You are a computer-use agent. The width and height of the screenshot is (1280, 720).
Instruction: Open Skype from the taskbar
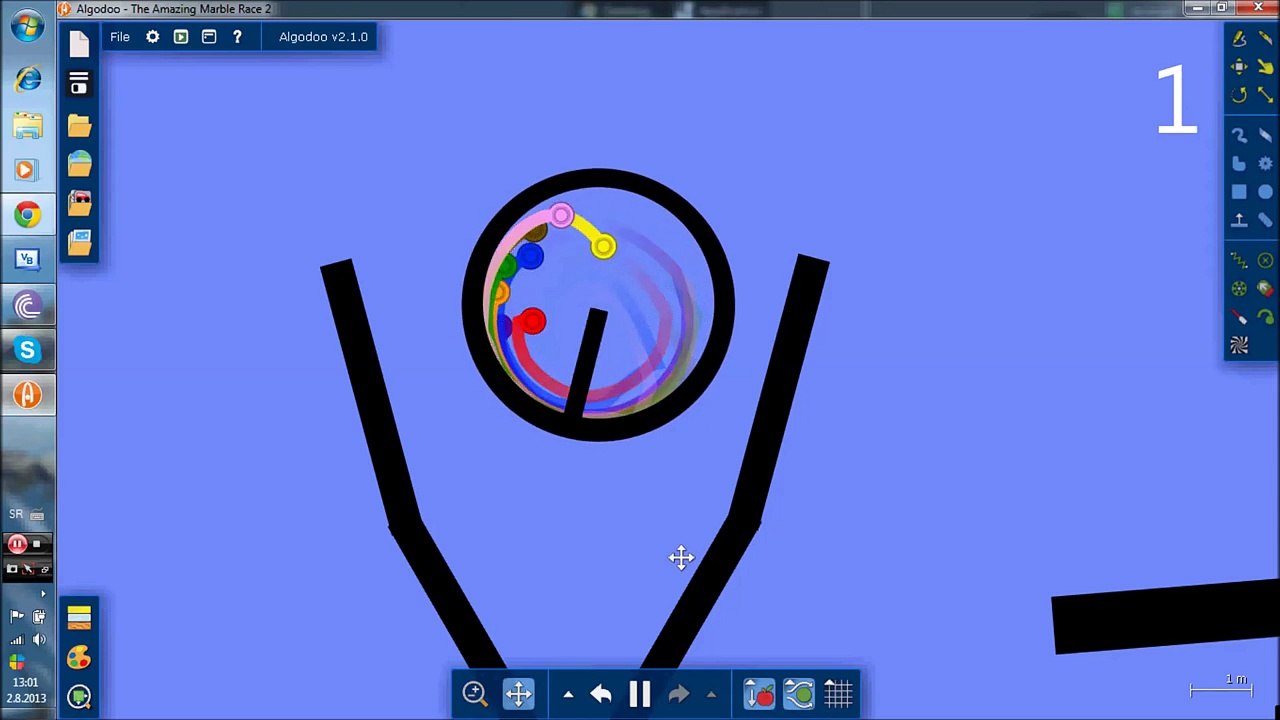[x=27, y=350]
